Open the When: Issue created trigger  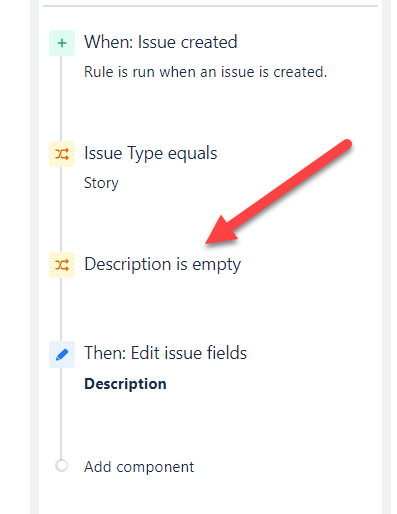tap(161, 42)
